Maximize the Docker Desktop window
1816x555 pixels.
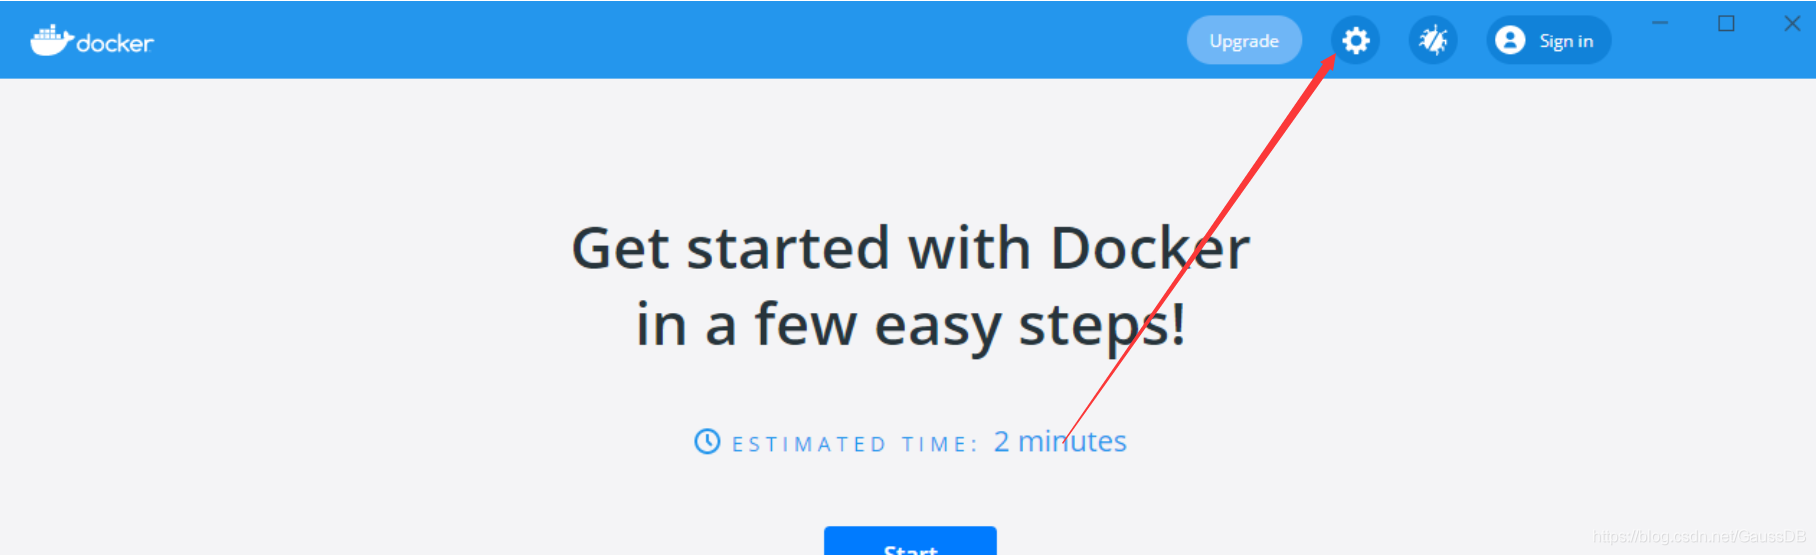coord(1726,23)
